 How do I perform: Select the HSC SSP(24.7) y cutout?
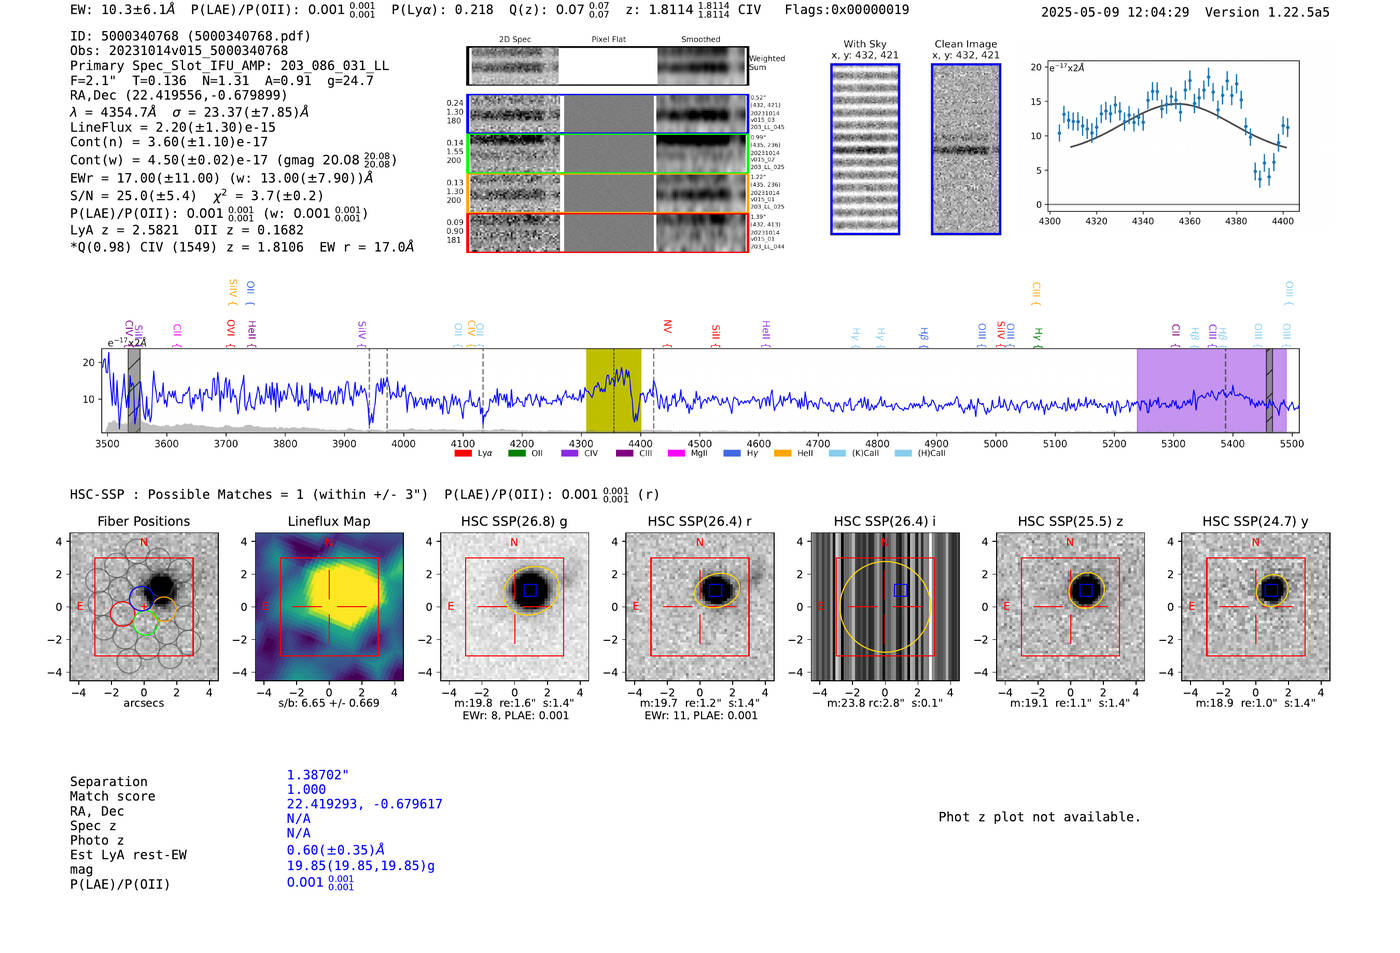tap(1256, 606)
